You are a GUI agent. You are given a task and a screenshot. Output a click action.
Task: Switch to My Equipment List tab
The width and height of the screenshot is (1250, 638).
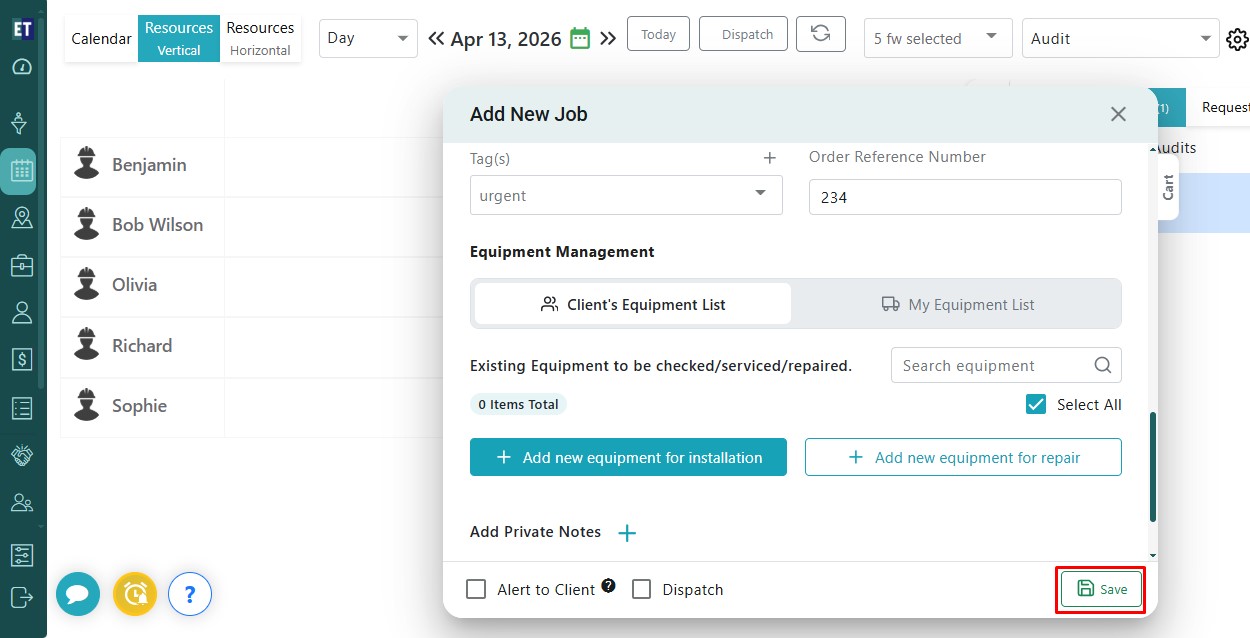[x=957, y=304]
